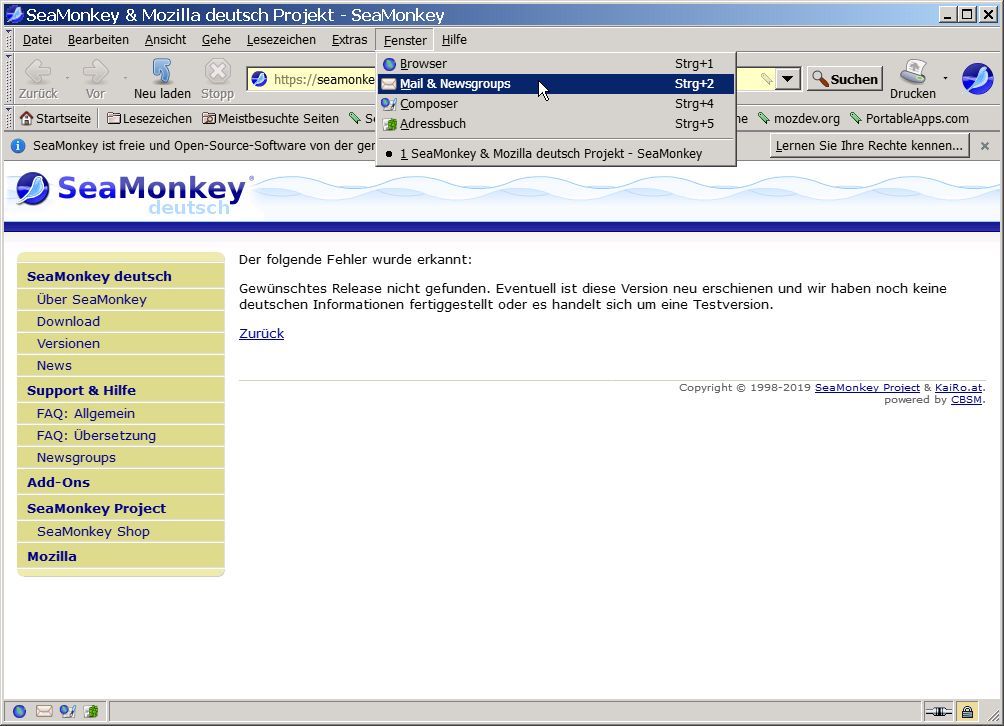
Task: Open Mail from the status bar envelope icon
Action: coord(44,711)
